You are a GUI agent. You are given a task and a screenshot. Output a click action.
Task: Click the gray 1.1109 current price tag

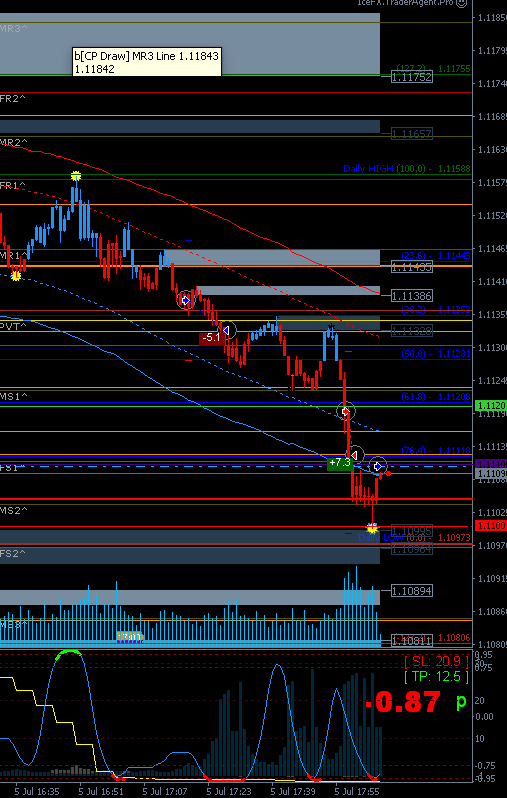coord(491,474)
